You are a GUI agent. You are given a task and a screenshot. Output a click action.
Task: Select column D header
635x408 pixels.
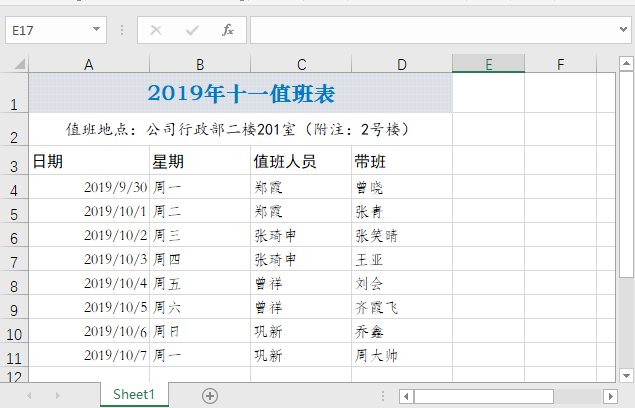[x=402, y=64]
